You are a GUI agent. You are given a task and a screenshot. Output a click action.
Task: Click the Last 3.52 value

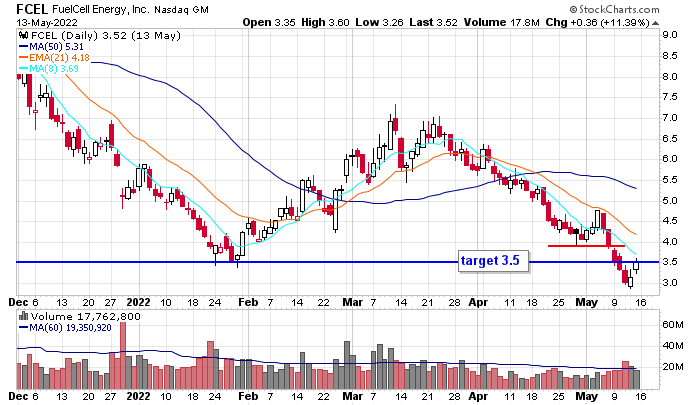click(x=433, y=22)
